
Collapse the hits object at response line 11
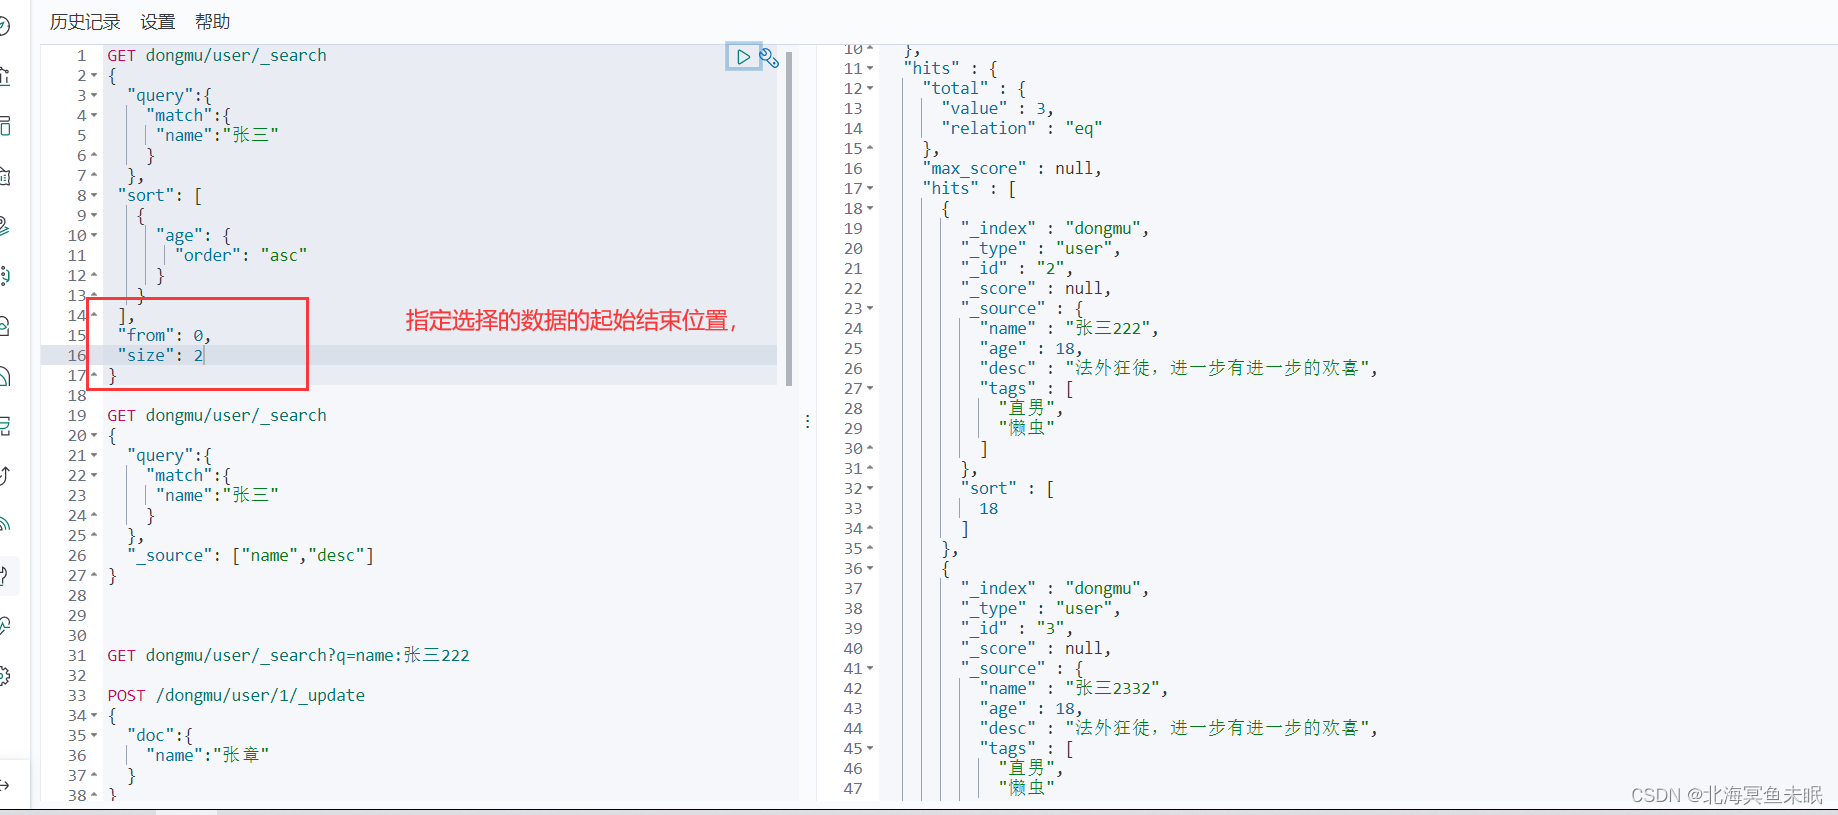tap(870, 69)
